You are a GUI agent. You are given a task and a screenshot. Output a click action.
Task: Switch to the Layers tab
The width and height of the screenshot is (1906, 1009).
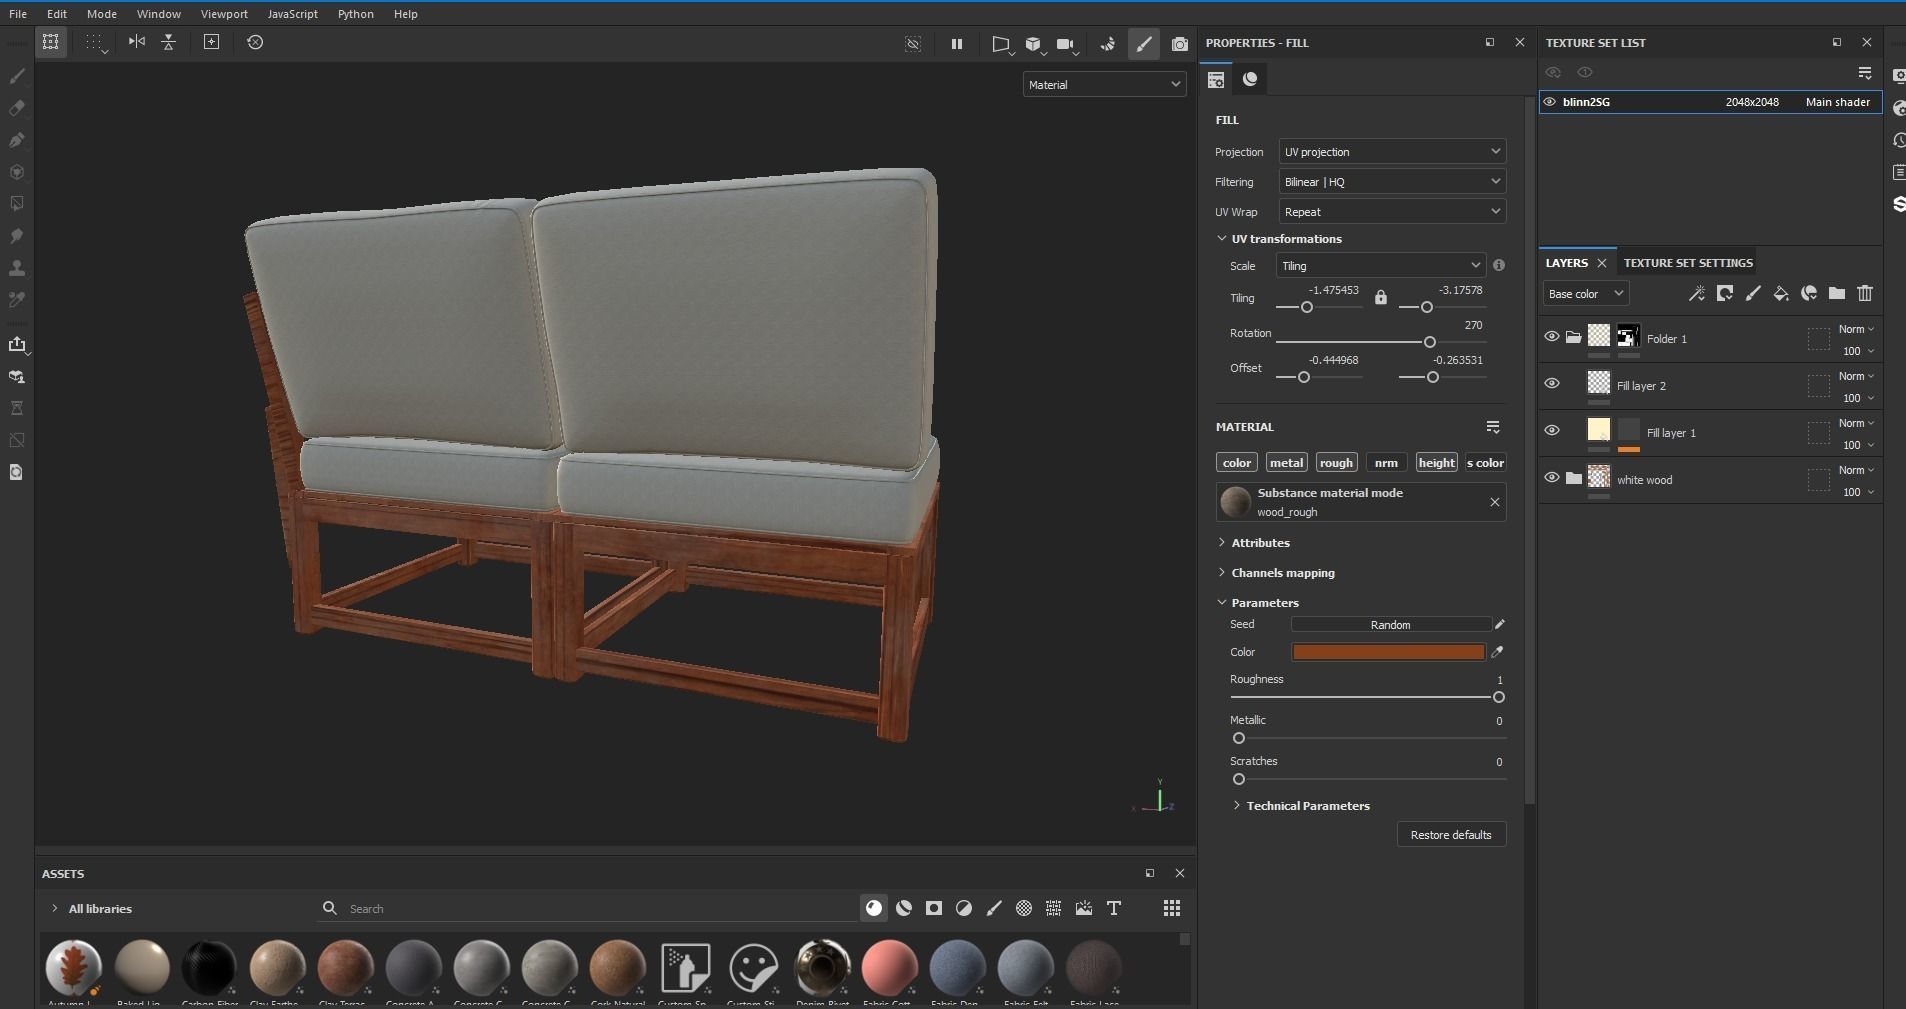pyautogui.click(x=1566, y=263)
